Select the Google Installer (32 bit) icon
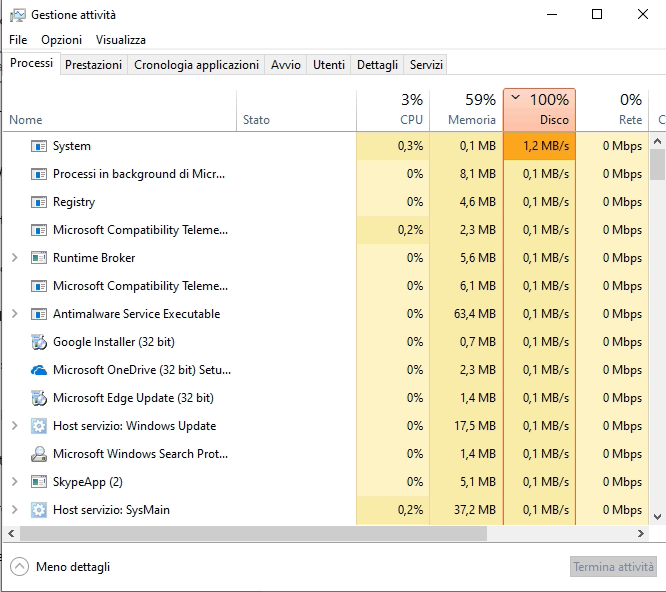This screenshot has height=592, width=666. 39,342
